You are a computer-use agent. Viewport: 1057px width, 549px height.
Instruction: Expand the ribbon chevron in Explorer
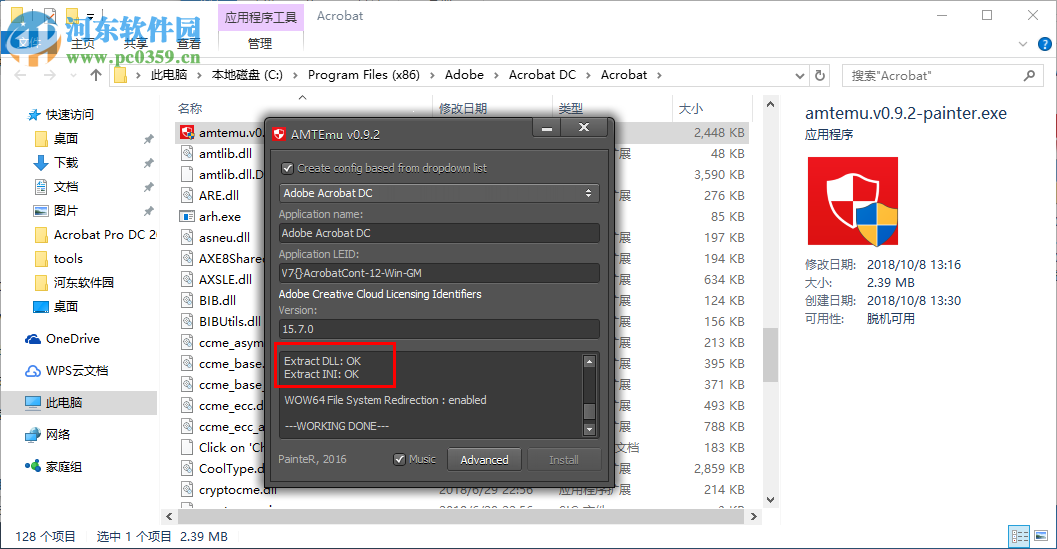click(1023, 45)
